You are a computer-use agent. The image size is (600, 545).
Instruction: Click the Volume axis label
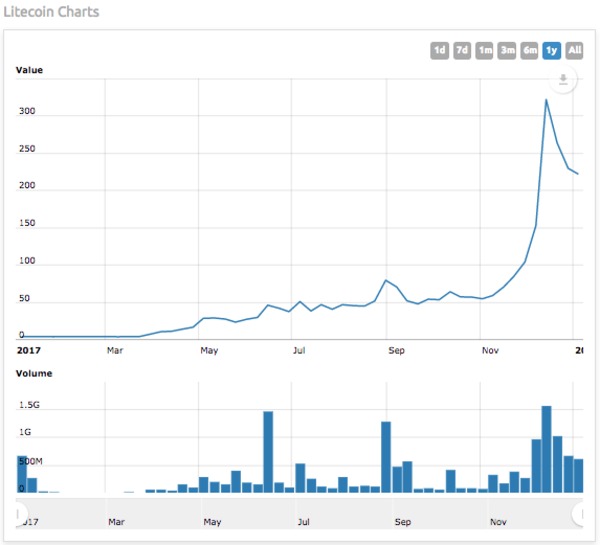(x=34, y=373)
